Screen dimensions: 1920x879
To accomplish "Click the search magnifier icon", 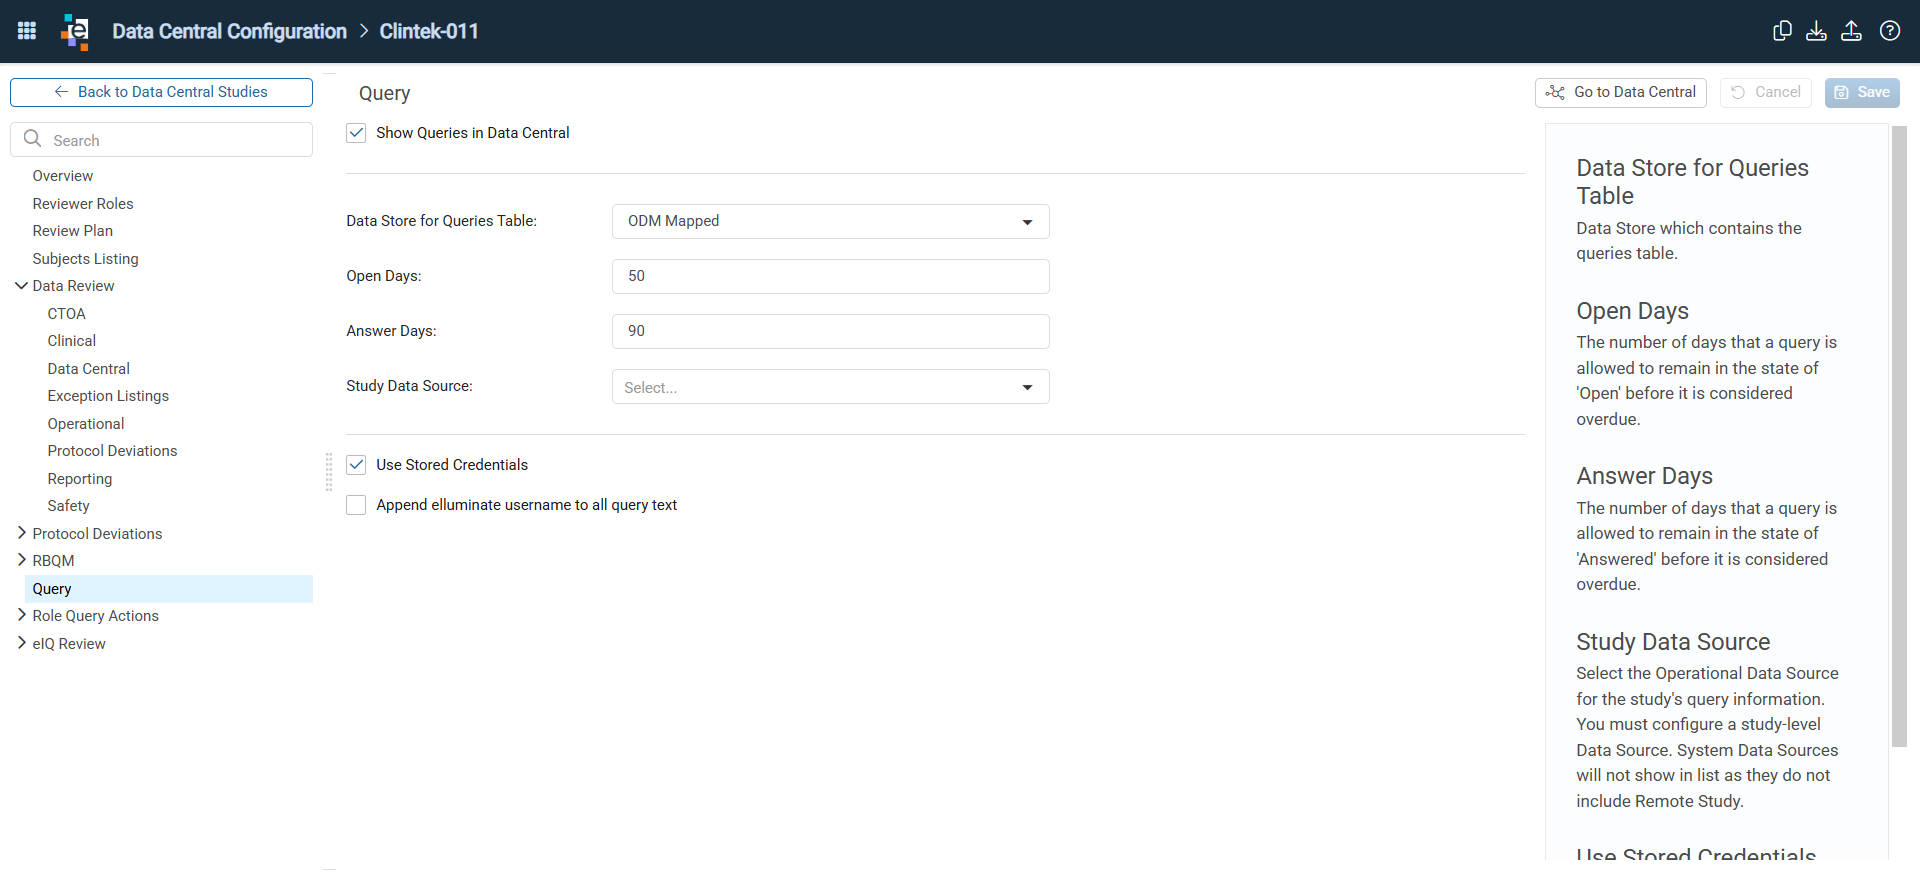I will (33, 139).
